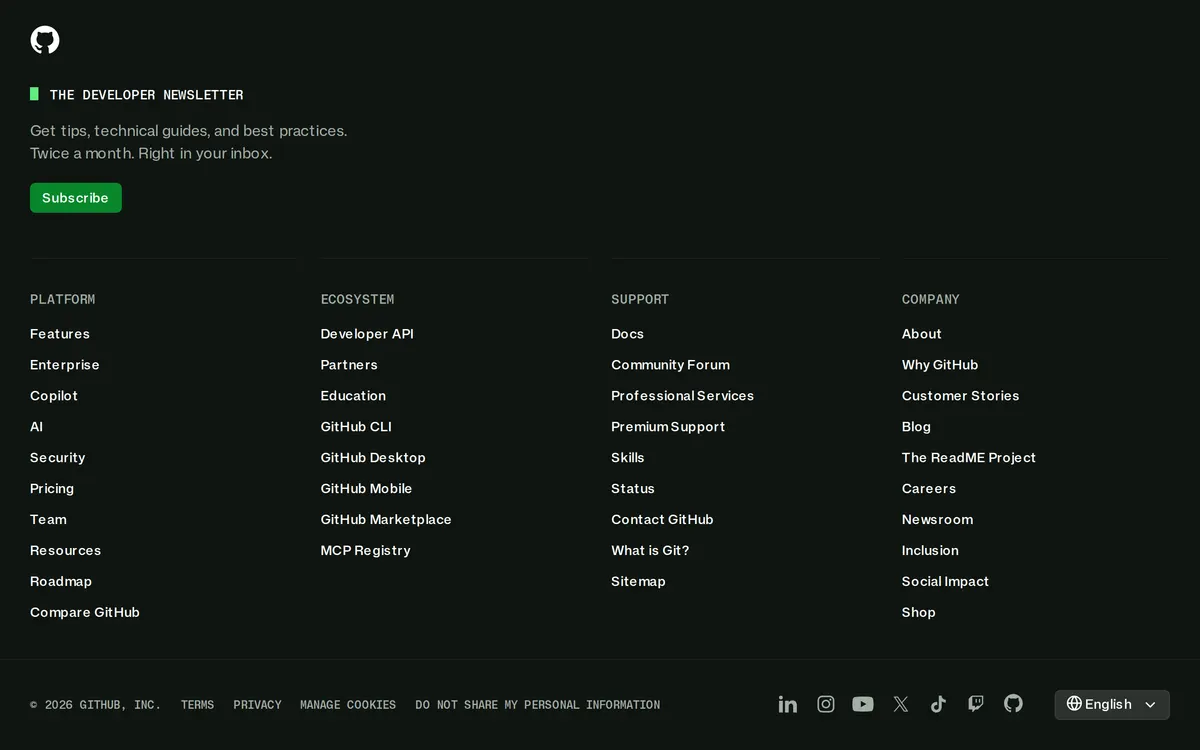Open GitHub's LinkedIn page icon

(x=788, y=704)
